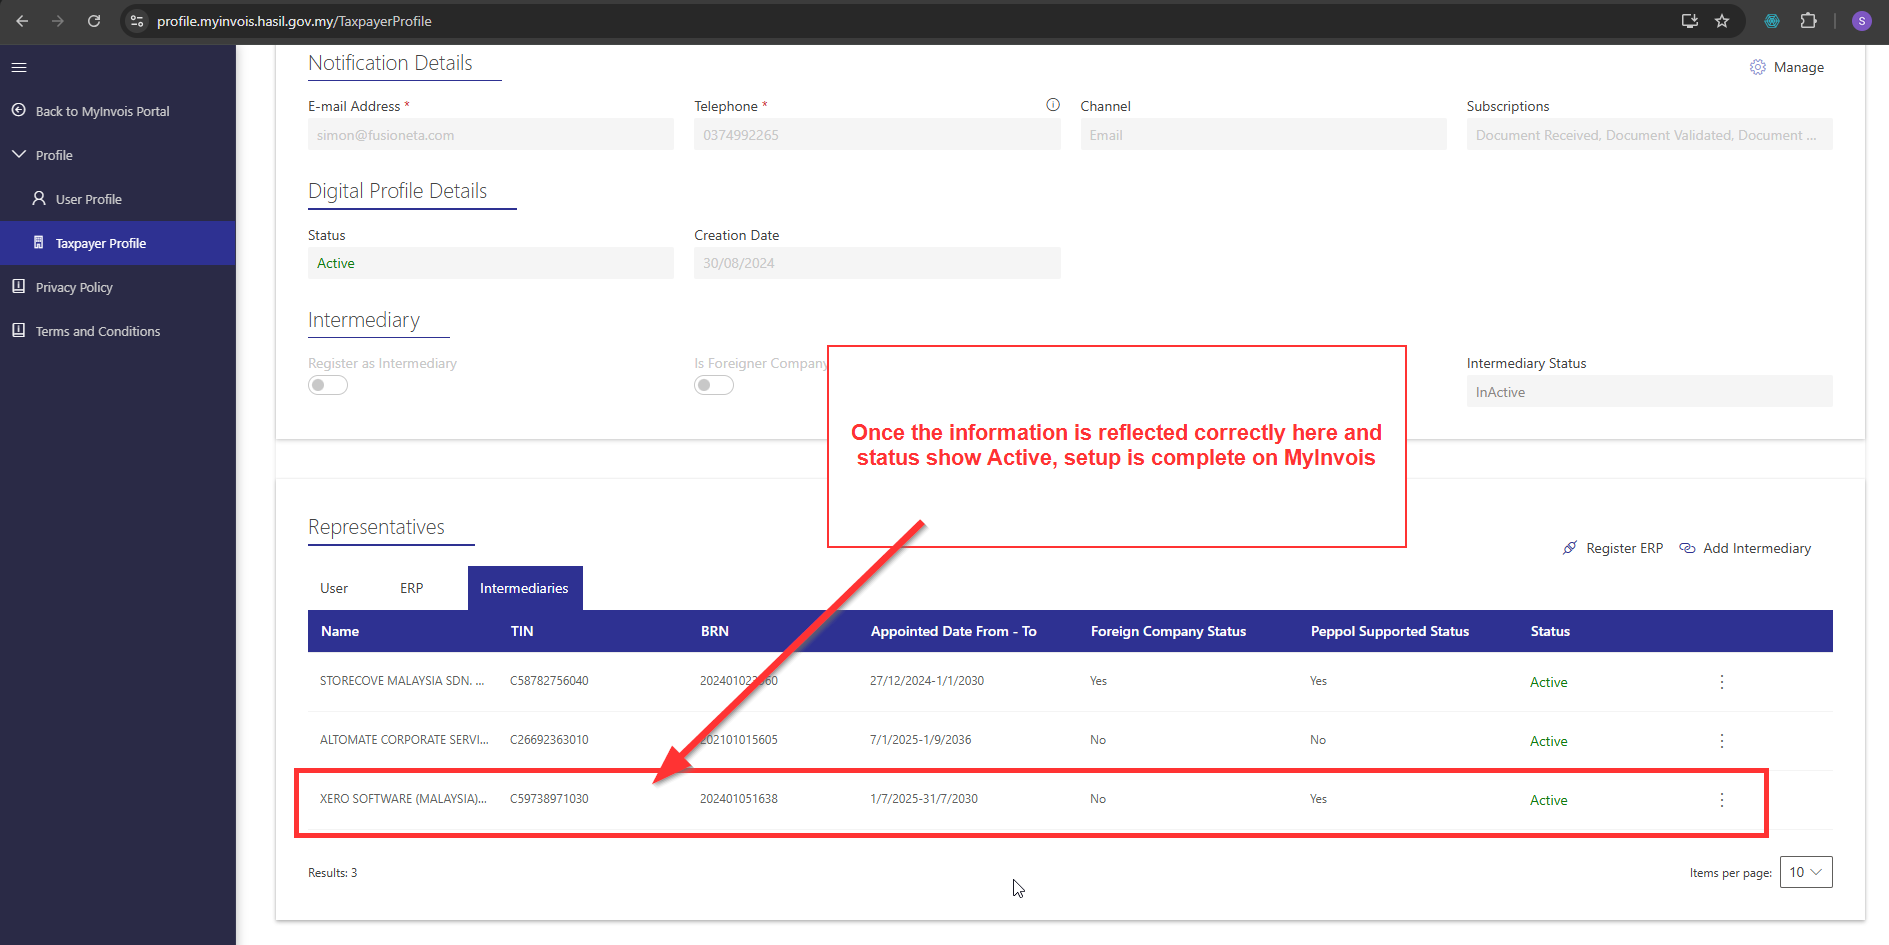Click the Telephone info icon
This screenshot has width=1889, height=945.
pos(1052,105)
